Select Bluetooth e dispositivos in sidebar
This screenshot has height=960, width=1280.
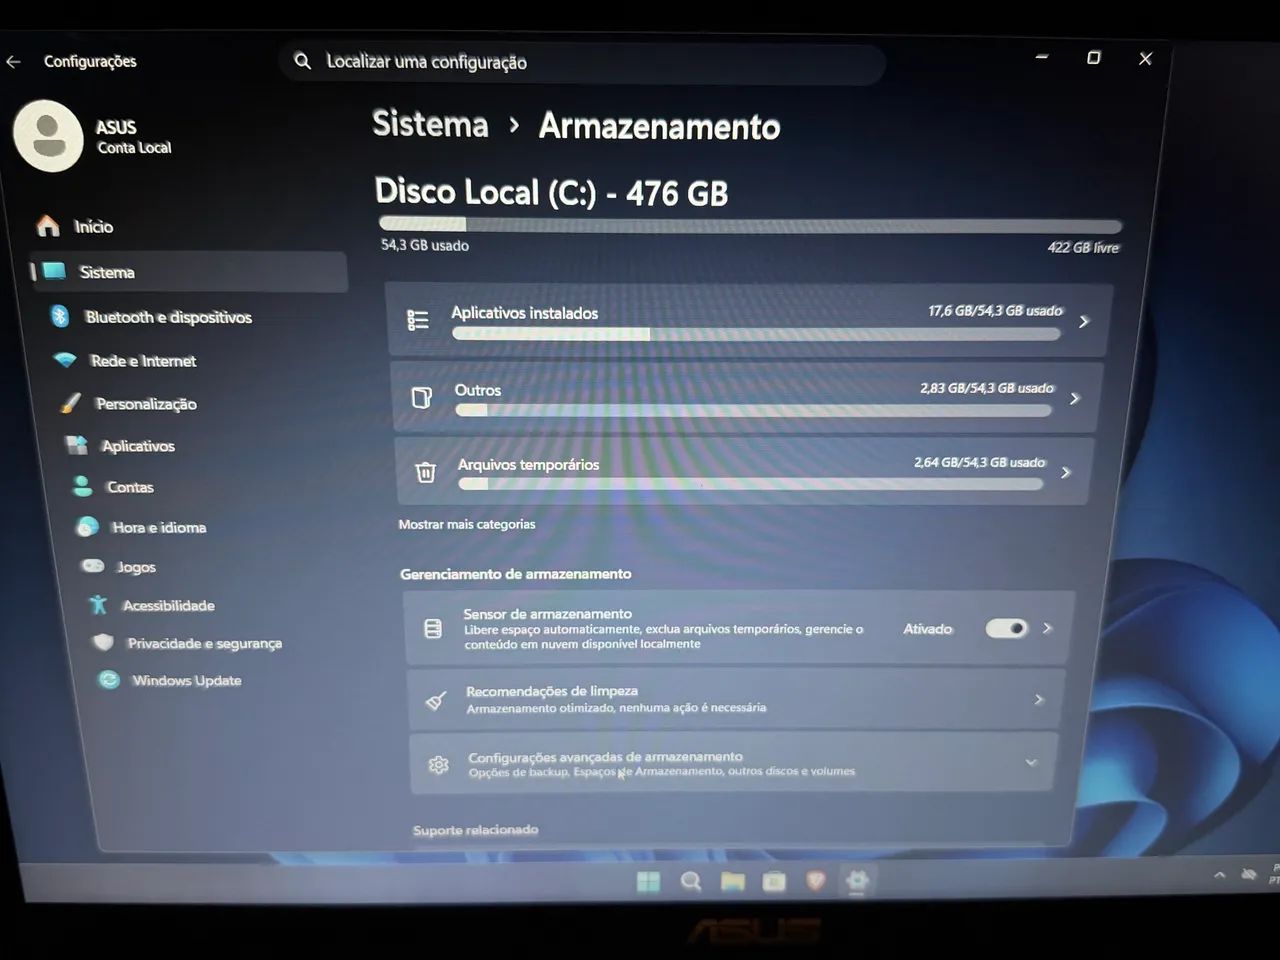coord(168,317)
